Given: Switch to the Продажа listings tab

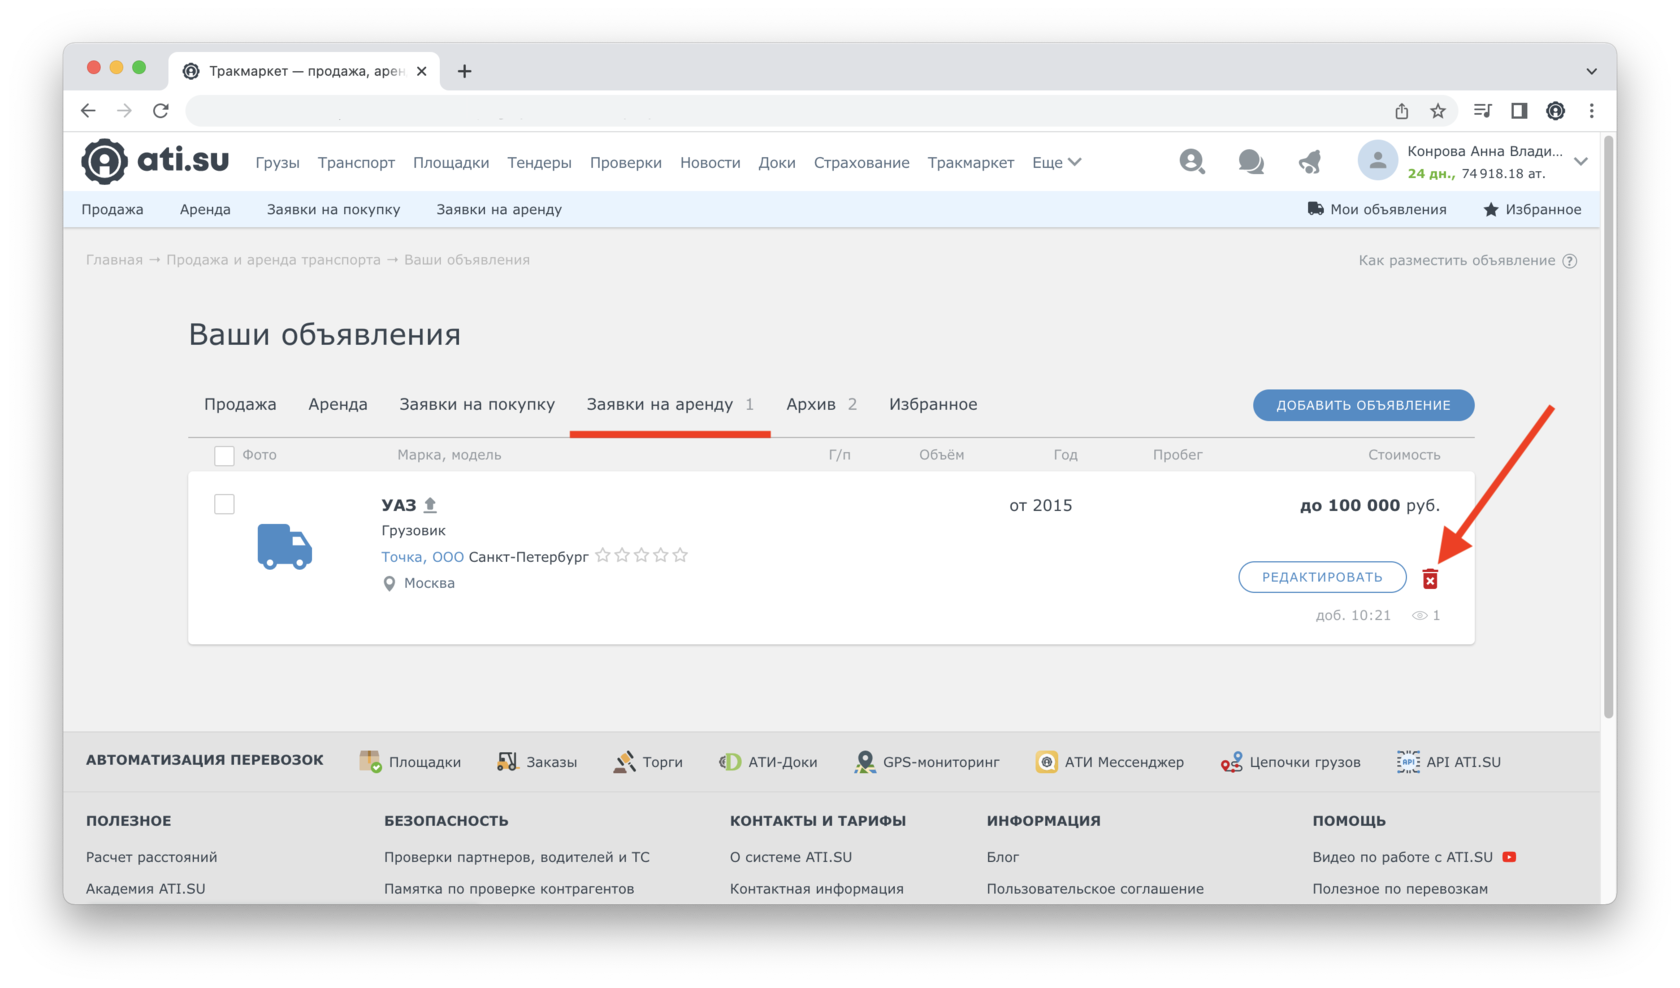Looking at the screenshot, I should click(240, 404).
